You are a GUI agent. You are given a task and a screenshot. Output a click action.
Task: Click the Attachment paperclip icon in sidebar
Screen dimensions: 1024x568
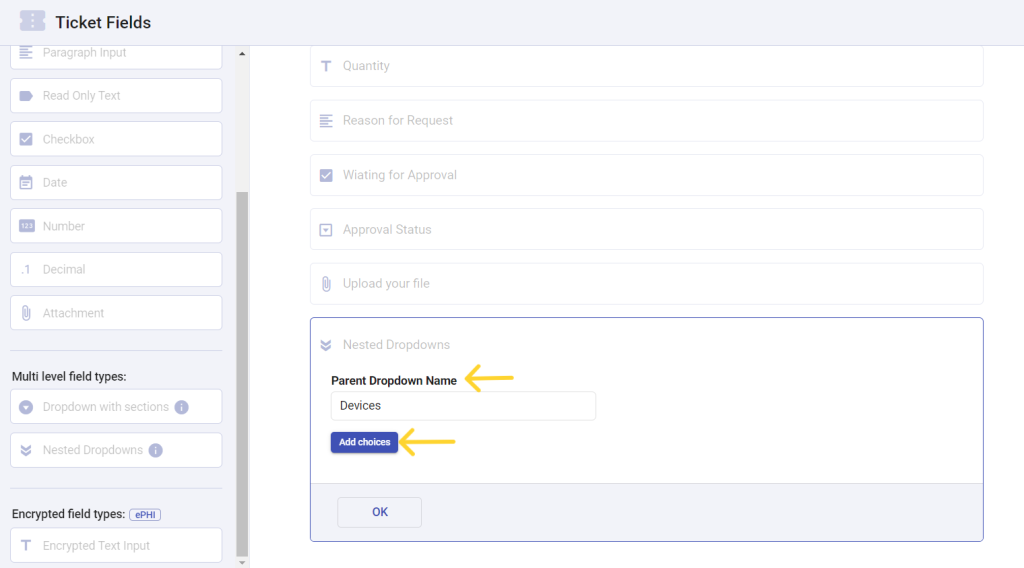(x=26, y=313)
